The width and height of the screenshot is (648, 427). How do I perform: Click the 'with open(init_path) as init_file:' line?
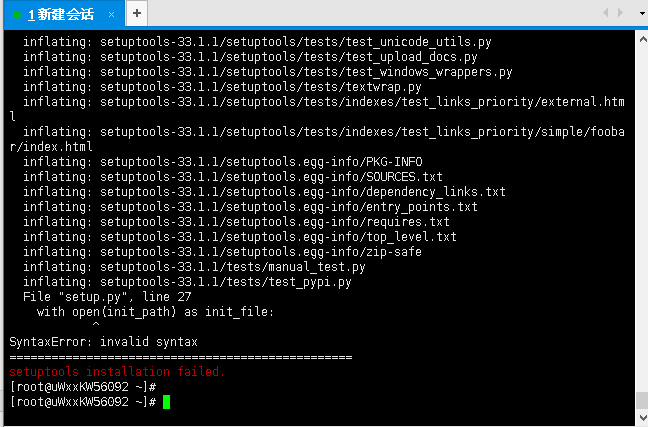coord(155,312)
